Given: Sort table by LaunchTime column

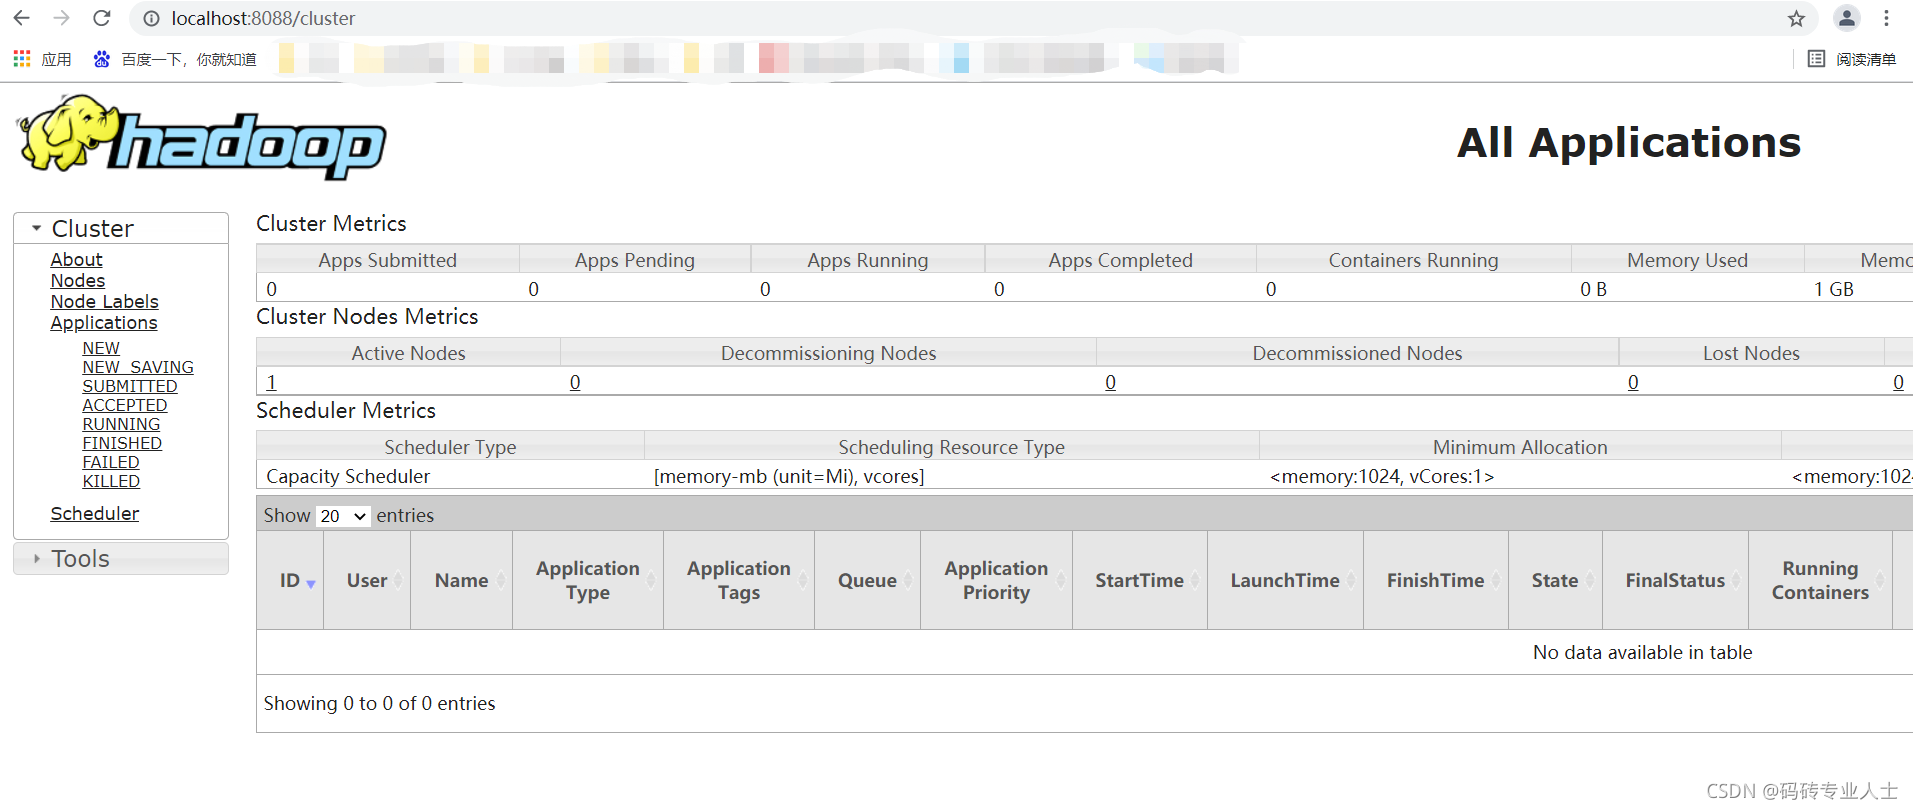Looking at the screenshot, I should pos(1285,580).
